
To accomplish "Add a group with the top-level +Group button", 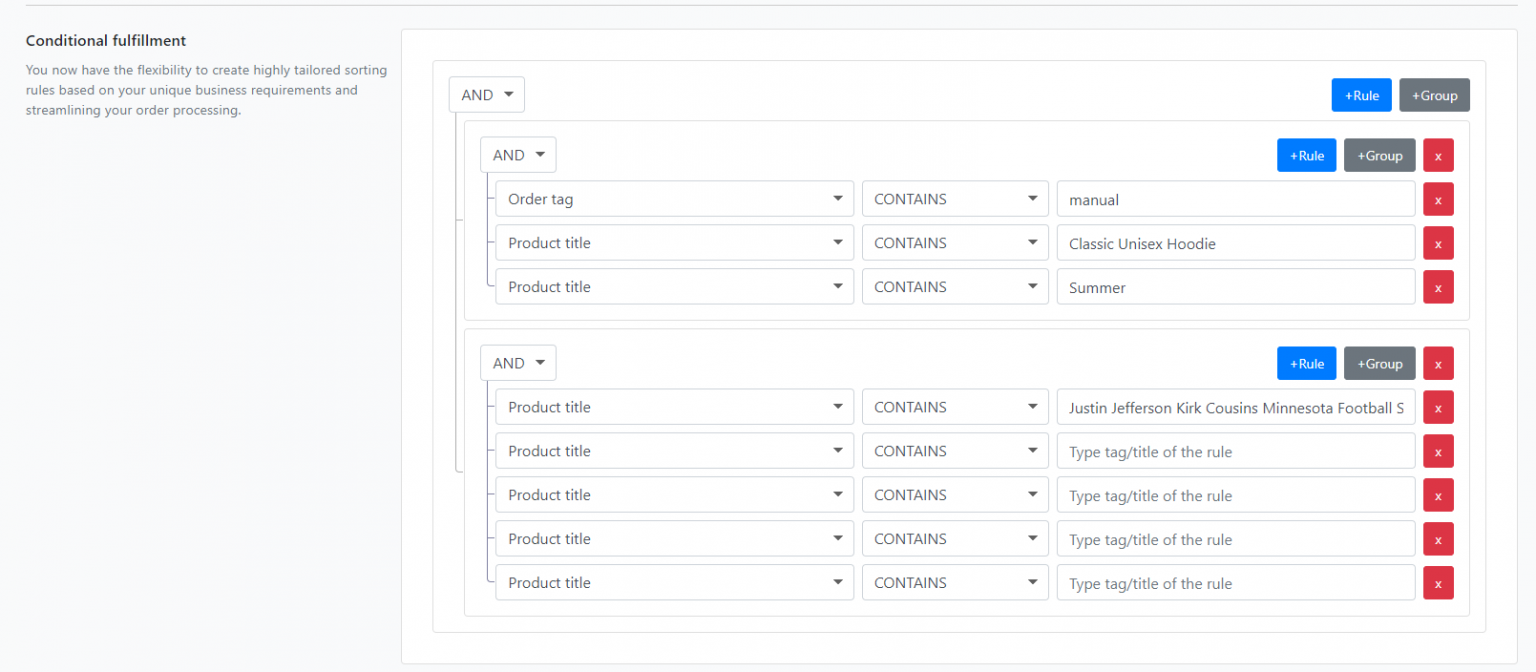I will (1434, 94).
